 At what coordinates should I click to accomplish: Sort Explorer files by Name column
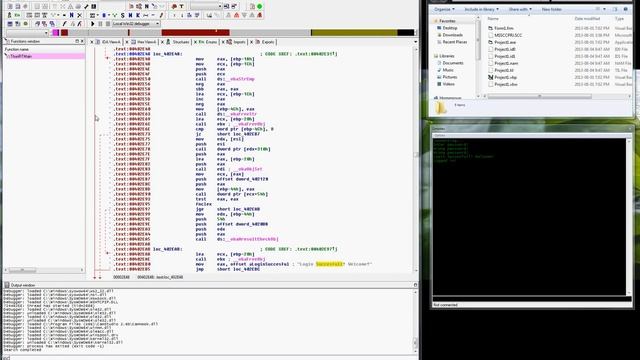(493, 19)
